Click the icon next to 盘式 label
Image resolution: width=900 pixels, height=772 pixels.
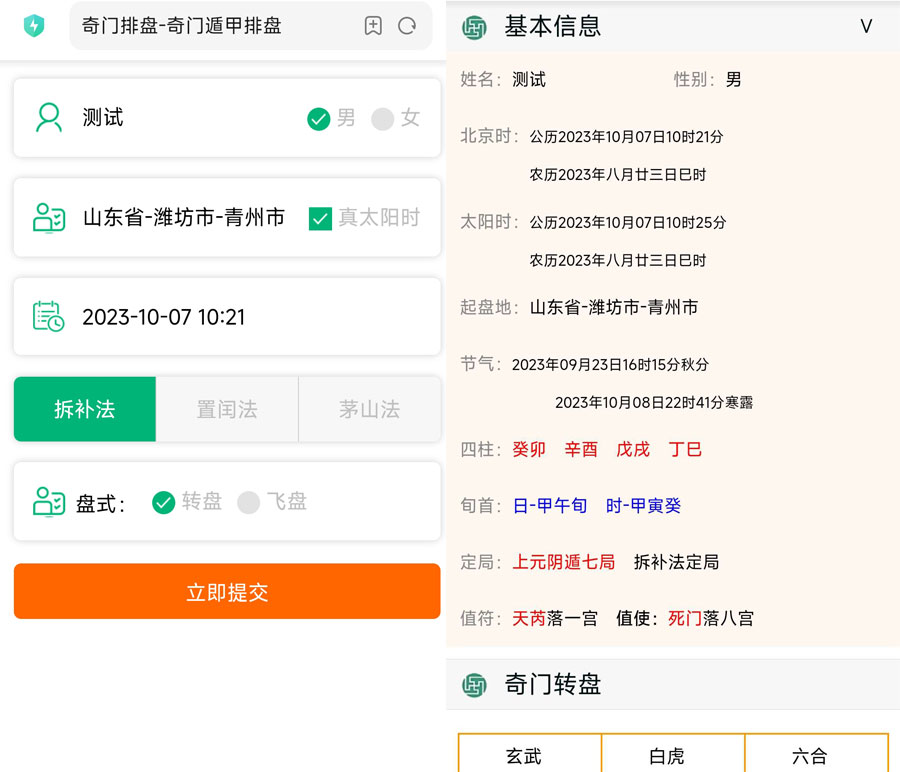[47, 503]
